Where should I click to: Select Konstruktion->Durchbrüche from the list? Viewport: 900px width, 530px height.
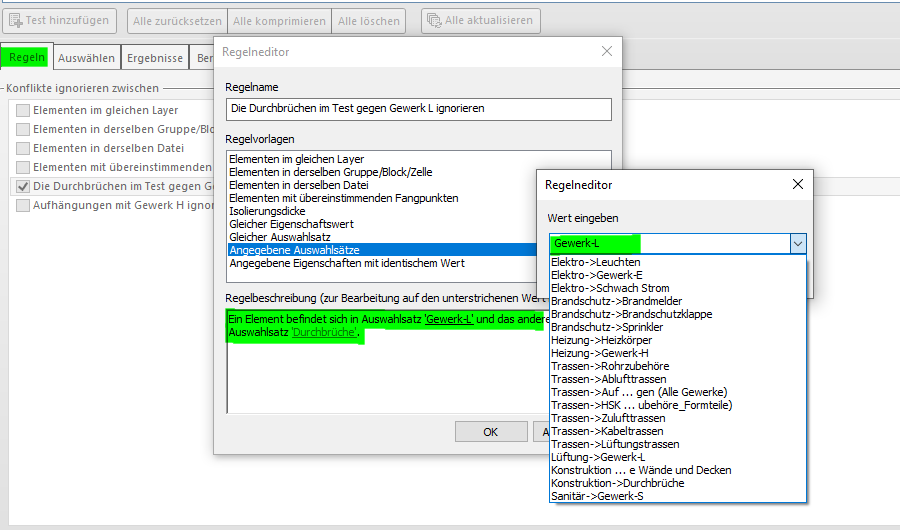click(x=617, y=483)
